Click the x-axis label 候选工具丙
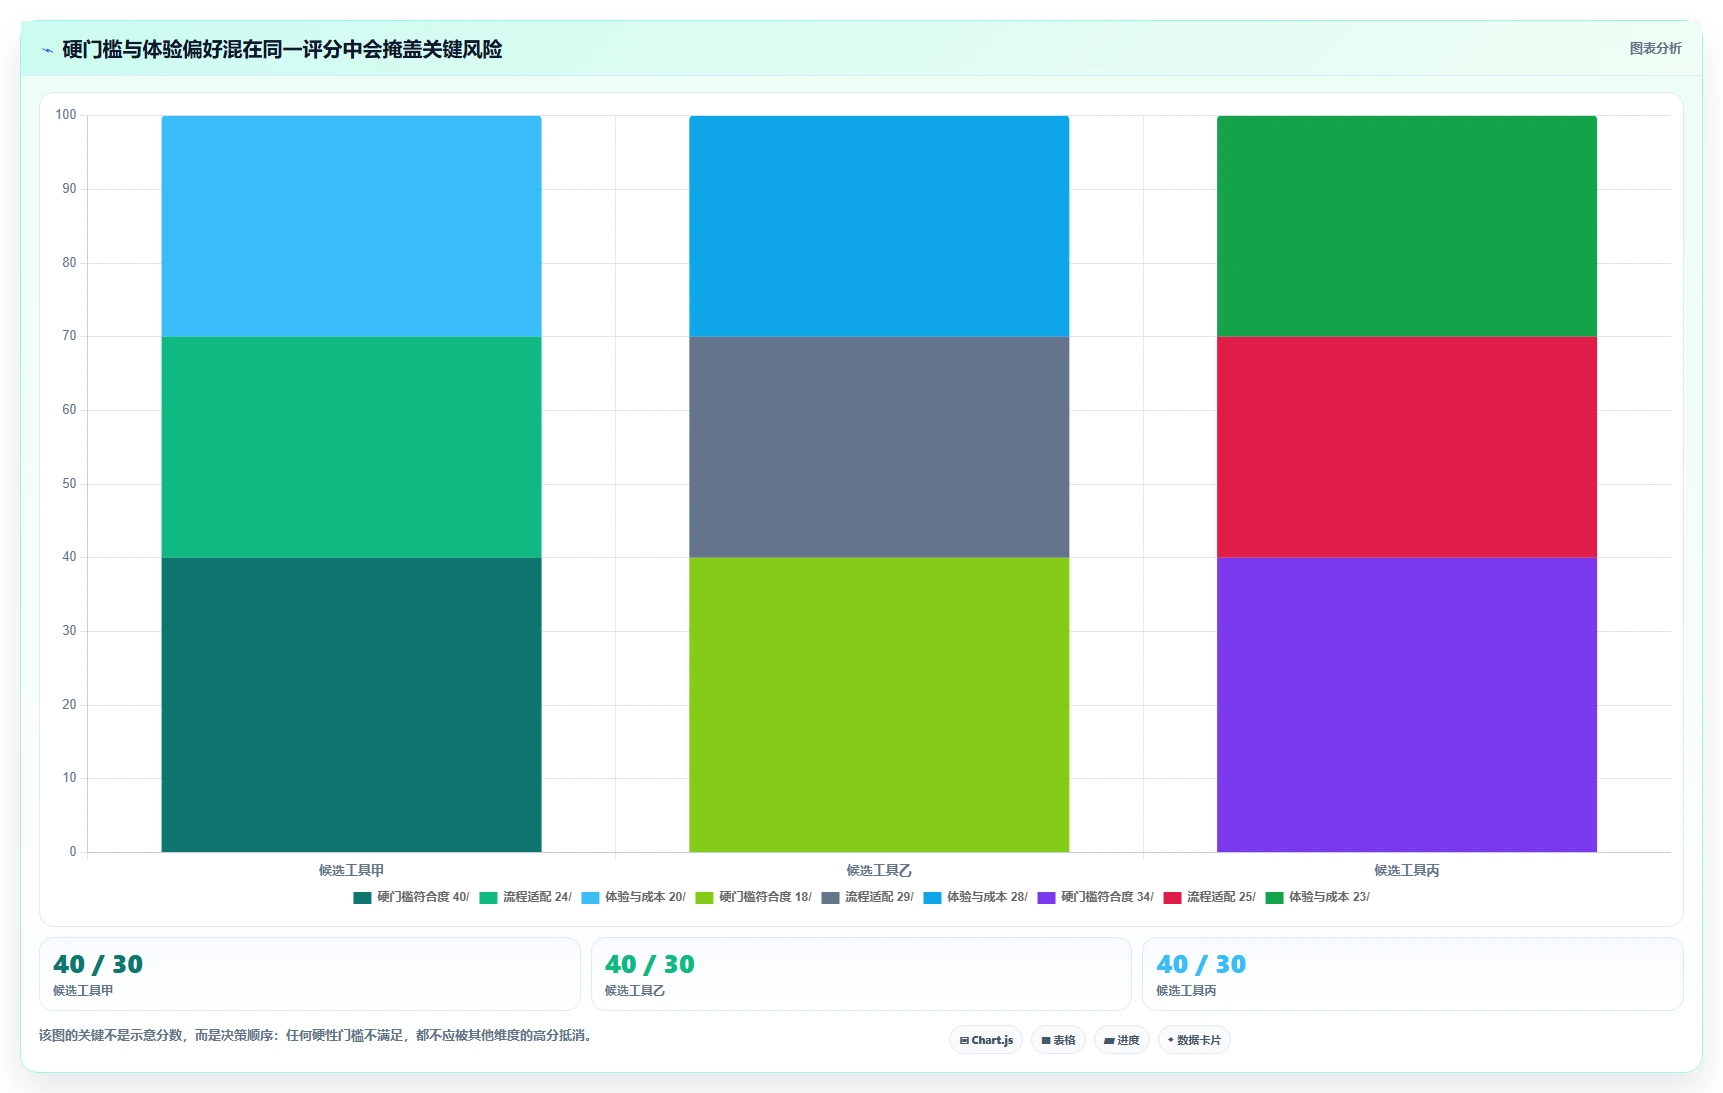The height and width of the screenshot is (1093, 1723). click(1407, 870)
